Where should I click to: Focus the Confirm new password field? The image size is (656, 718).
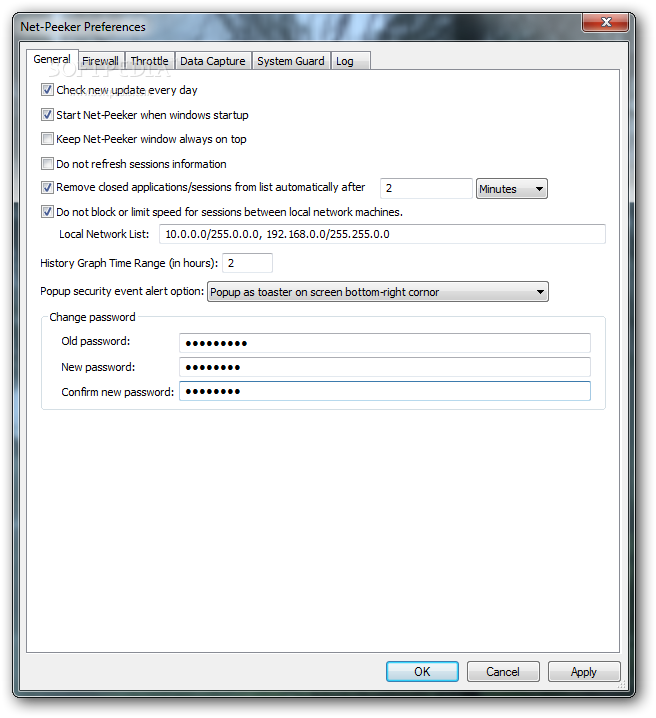pyautogui.click(x=385, y=391)
